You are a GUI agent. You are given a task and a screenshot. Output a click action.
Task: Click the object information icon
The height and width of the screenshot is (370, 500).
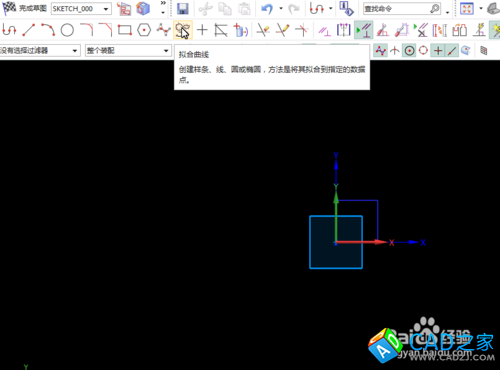click(x=346, y=9)
